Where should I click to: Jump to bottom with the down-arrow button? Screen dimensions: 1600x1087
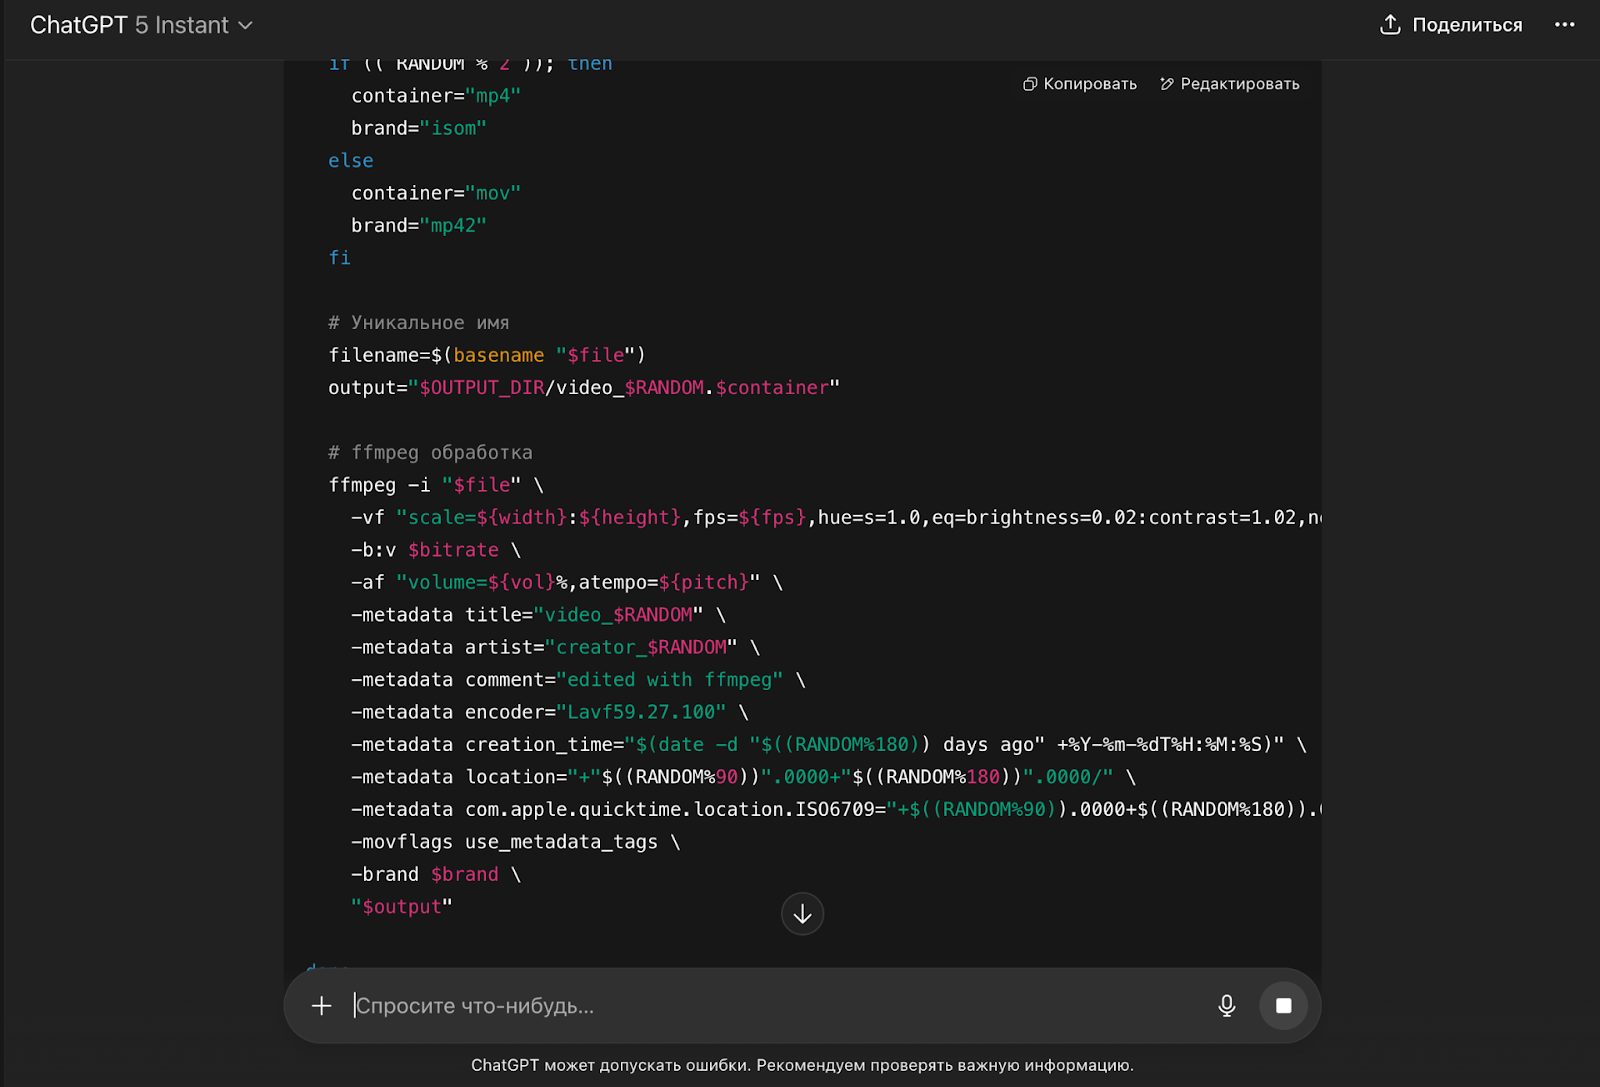802,914
